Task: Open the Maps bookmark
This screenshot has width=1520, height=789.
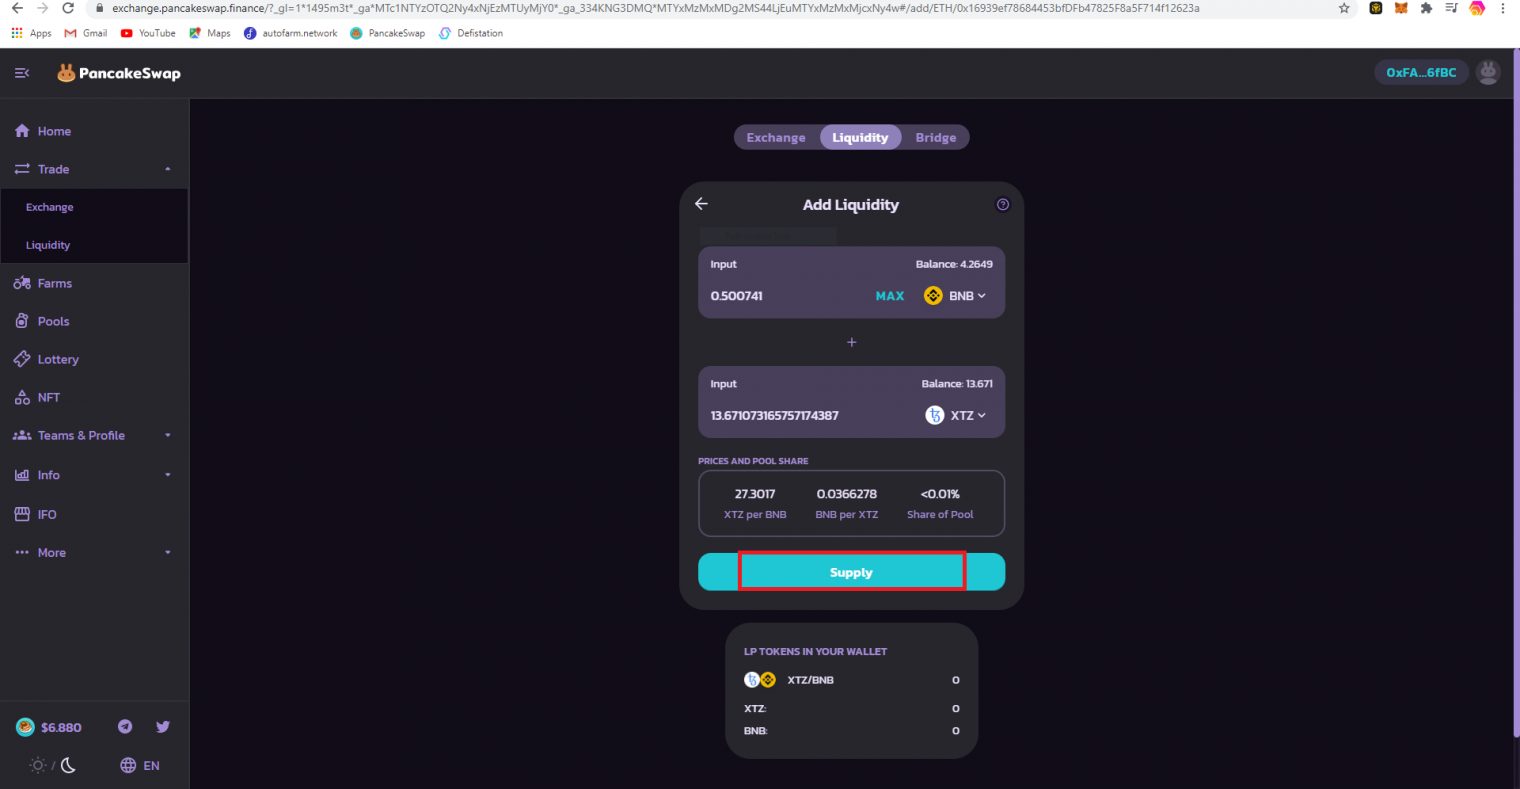Action: (x=210, y=33)
